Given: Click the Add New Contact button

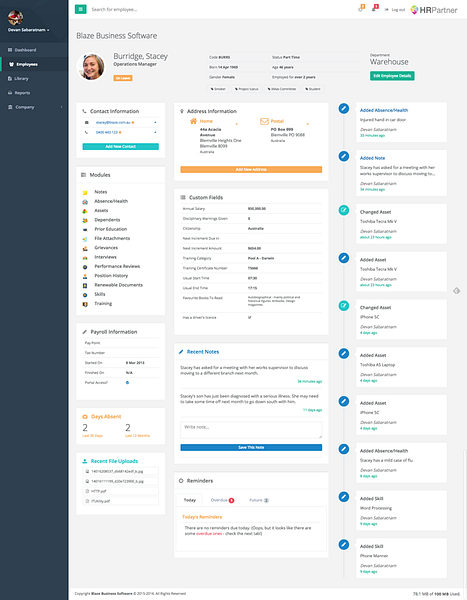Looking at the screenshot, I should [x=121, y=147].
